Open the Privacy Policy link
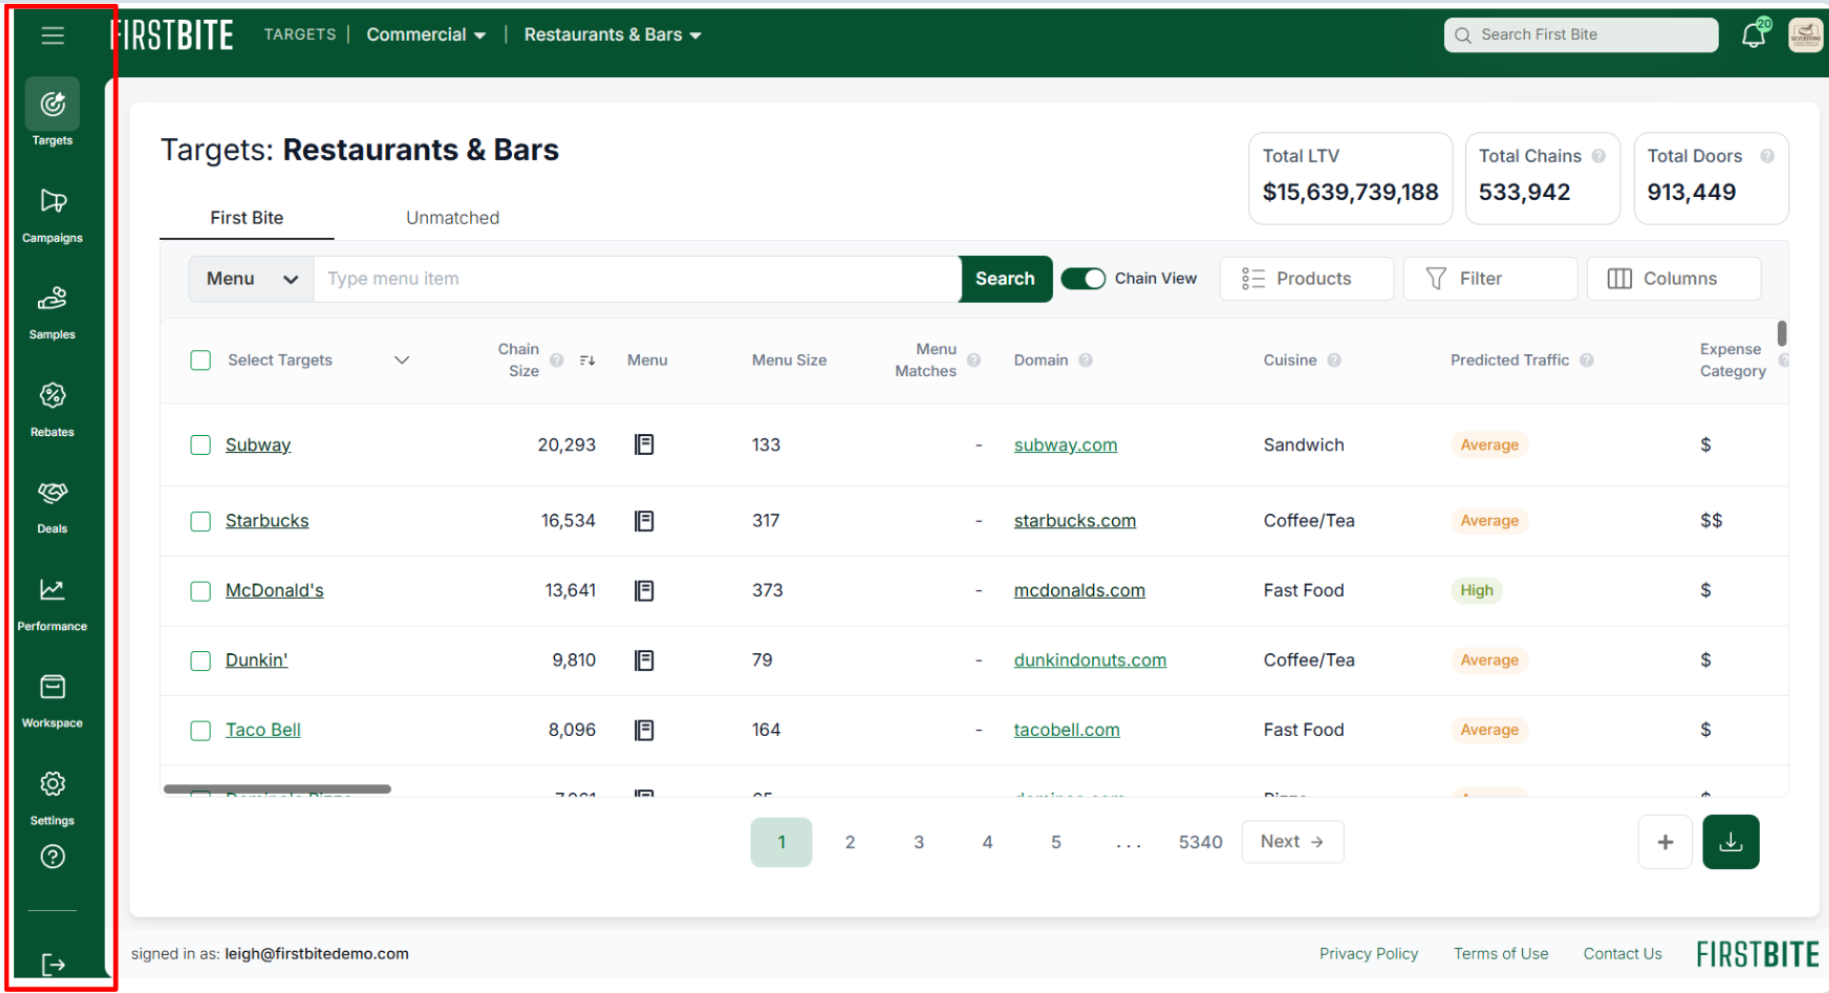Screen dimensions: 1829x993 (1368, 954)
